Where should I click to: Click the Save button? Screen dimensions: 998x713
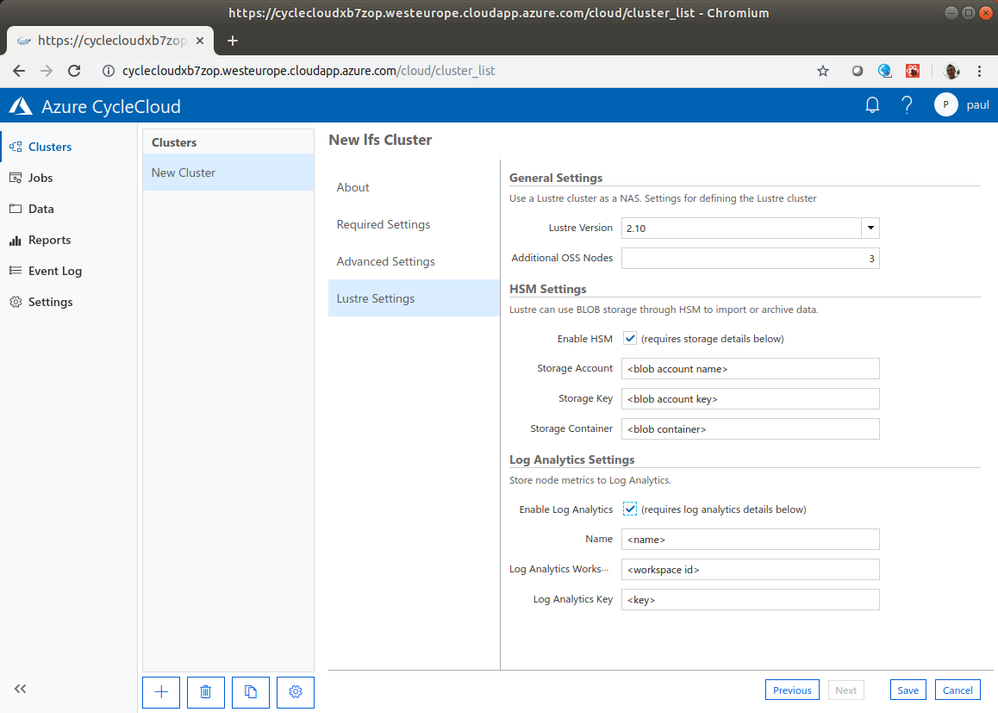[908, 690]
